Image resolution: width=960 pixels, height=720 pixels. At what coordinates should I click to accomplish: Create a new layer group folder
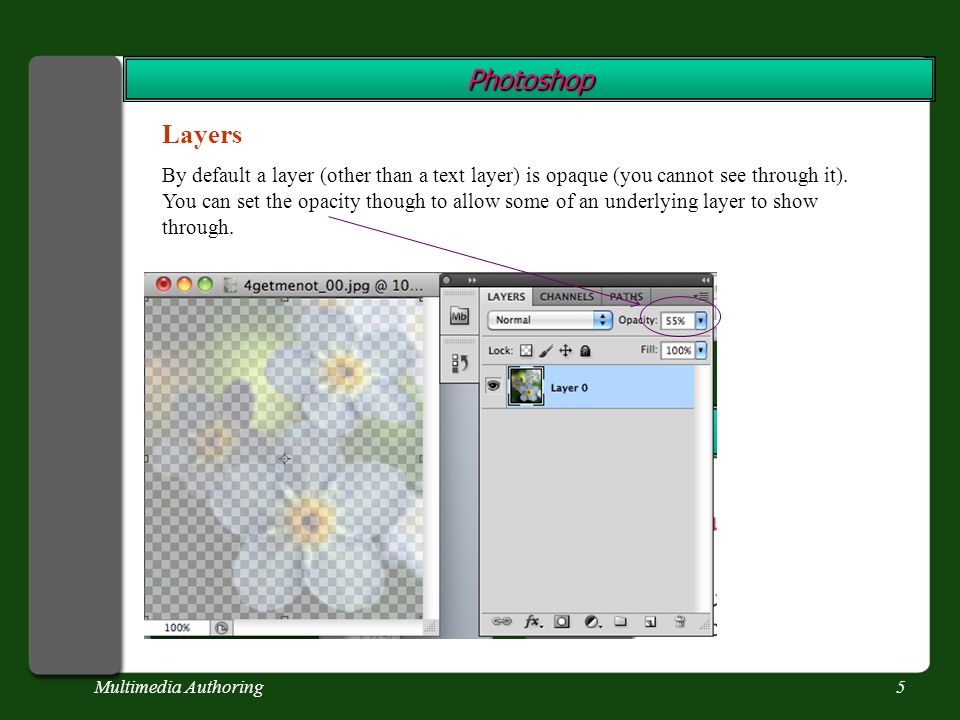click(621, 621)
